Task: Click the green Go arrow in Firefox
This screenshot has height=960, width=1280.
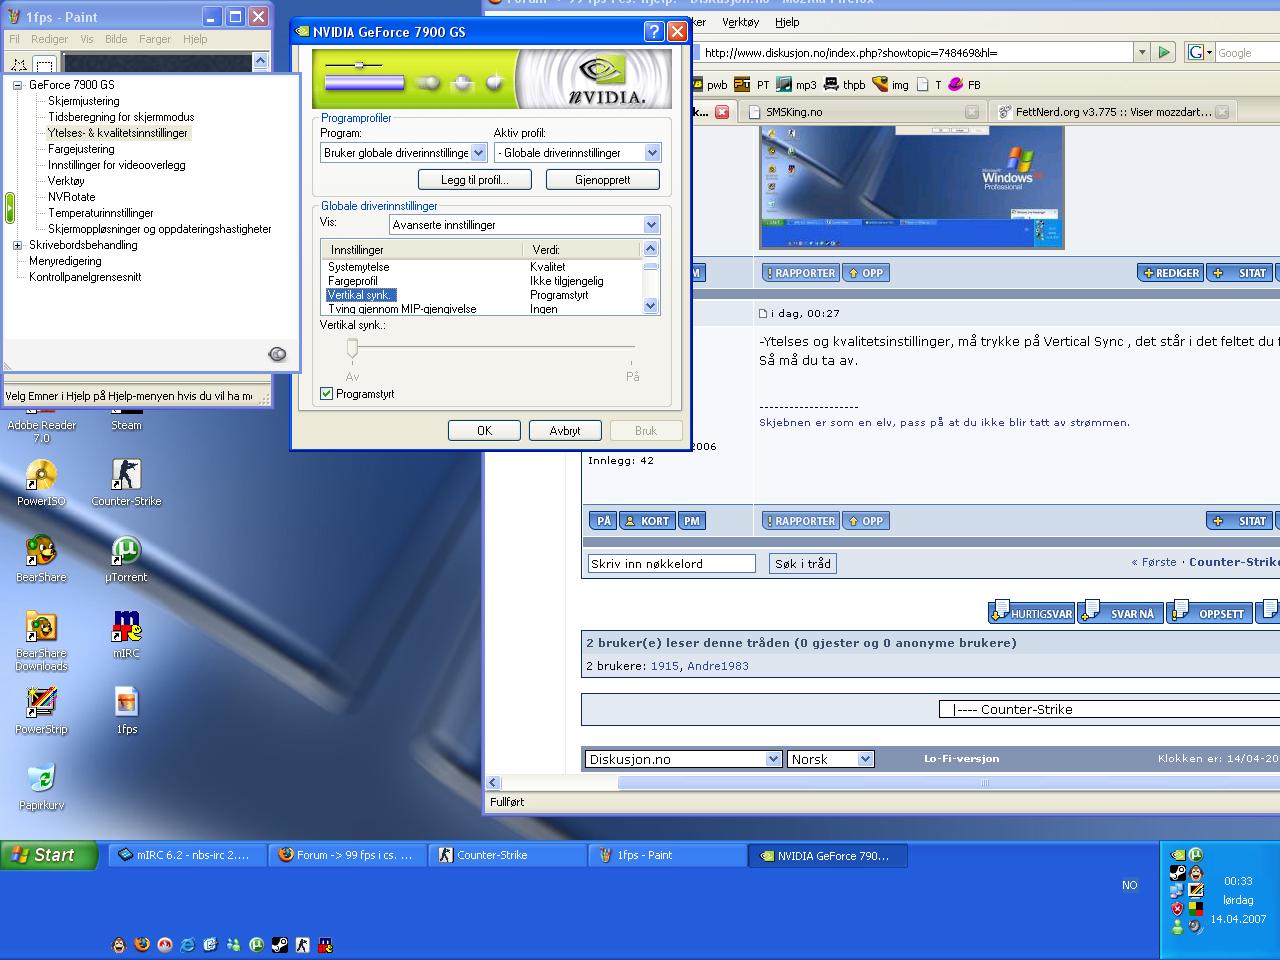Action: [x=1163, y=52]
